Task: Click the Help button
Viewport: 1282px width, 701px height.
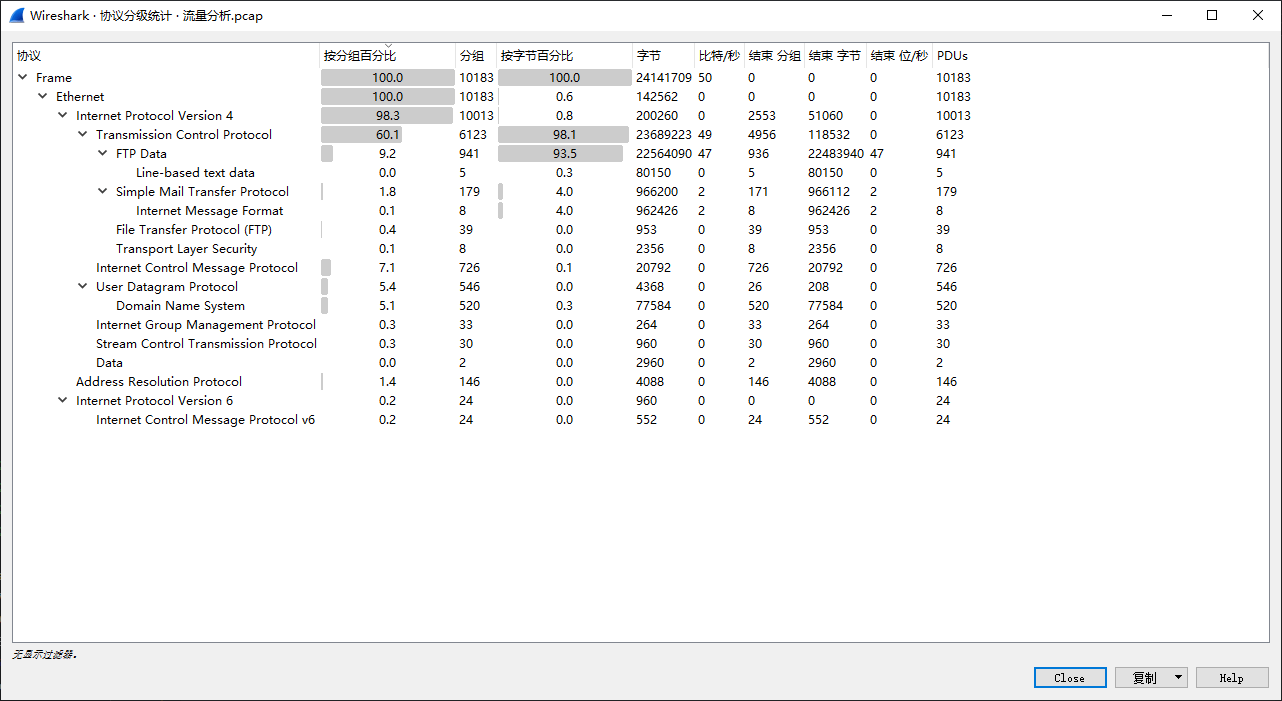Action: pyautogui.click(x=1232, y=677)
